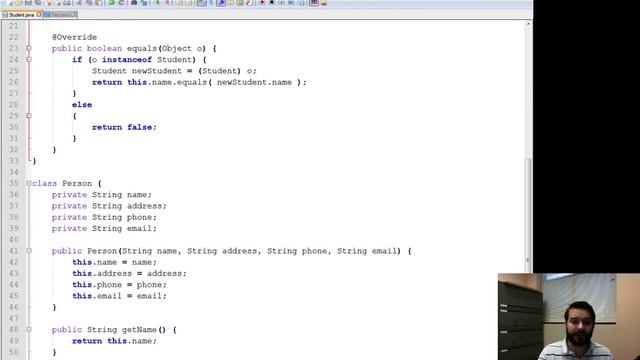Click the Undo toolbar icon
640x360 pixels.
click(x=111, y=3)
